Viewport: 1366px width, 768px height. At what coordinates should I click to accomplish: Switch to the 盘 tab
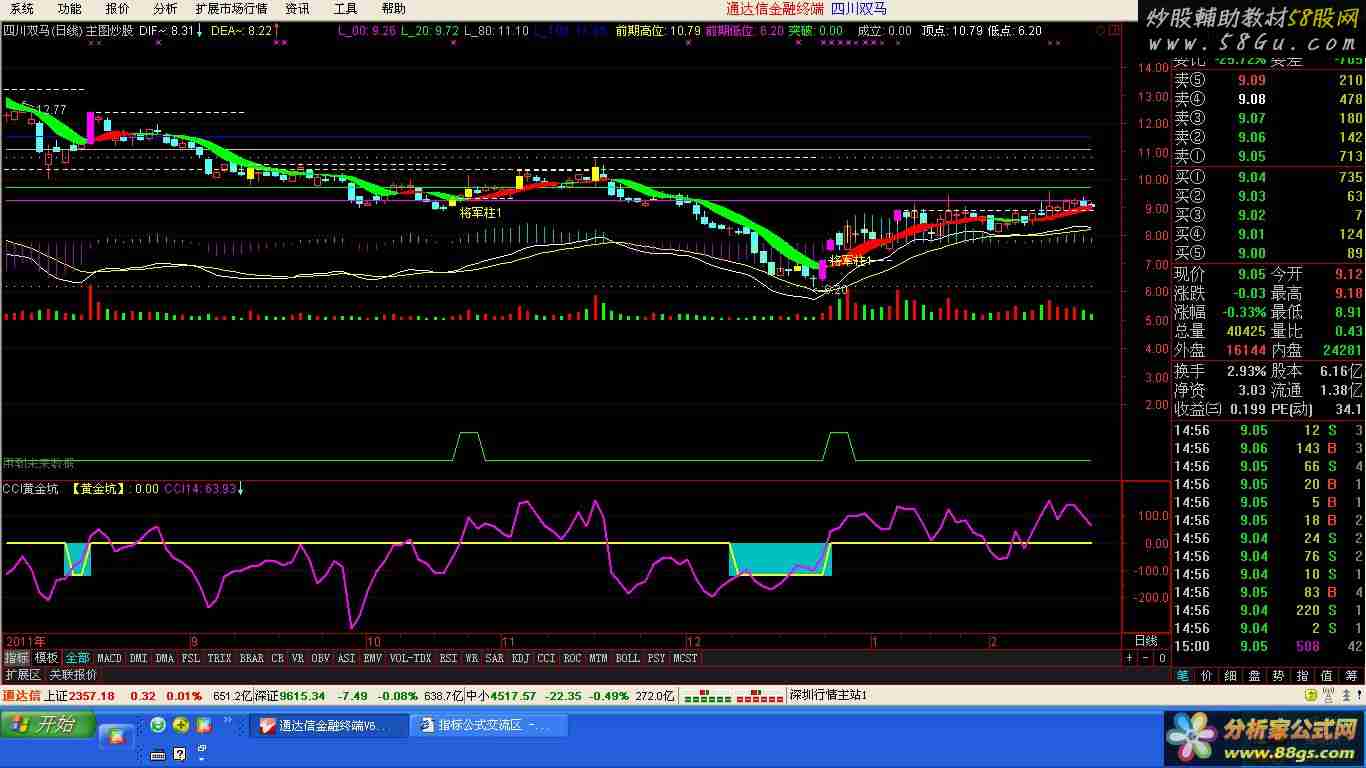pos(1254,676)
